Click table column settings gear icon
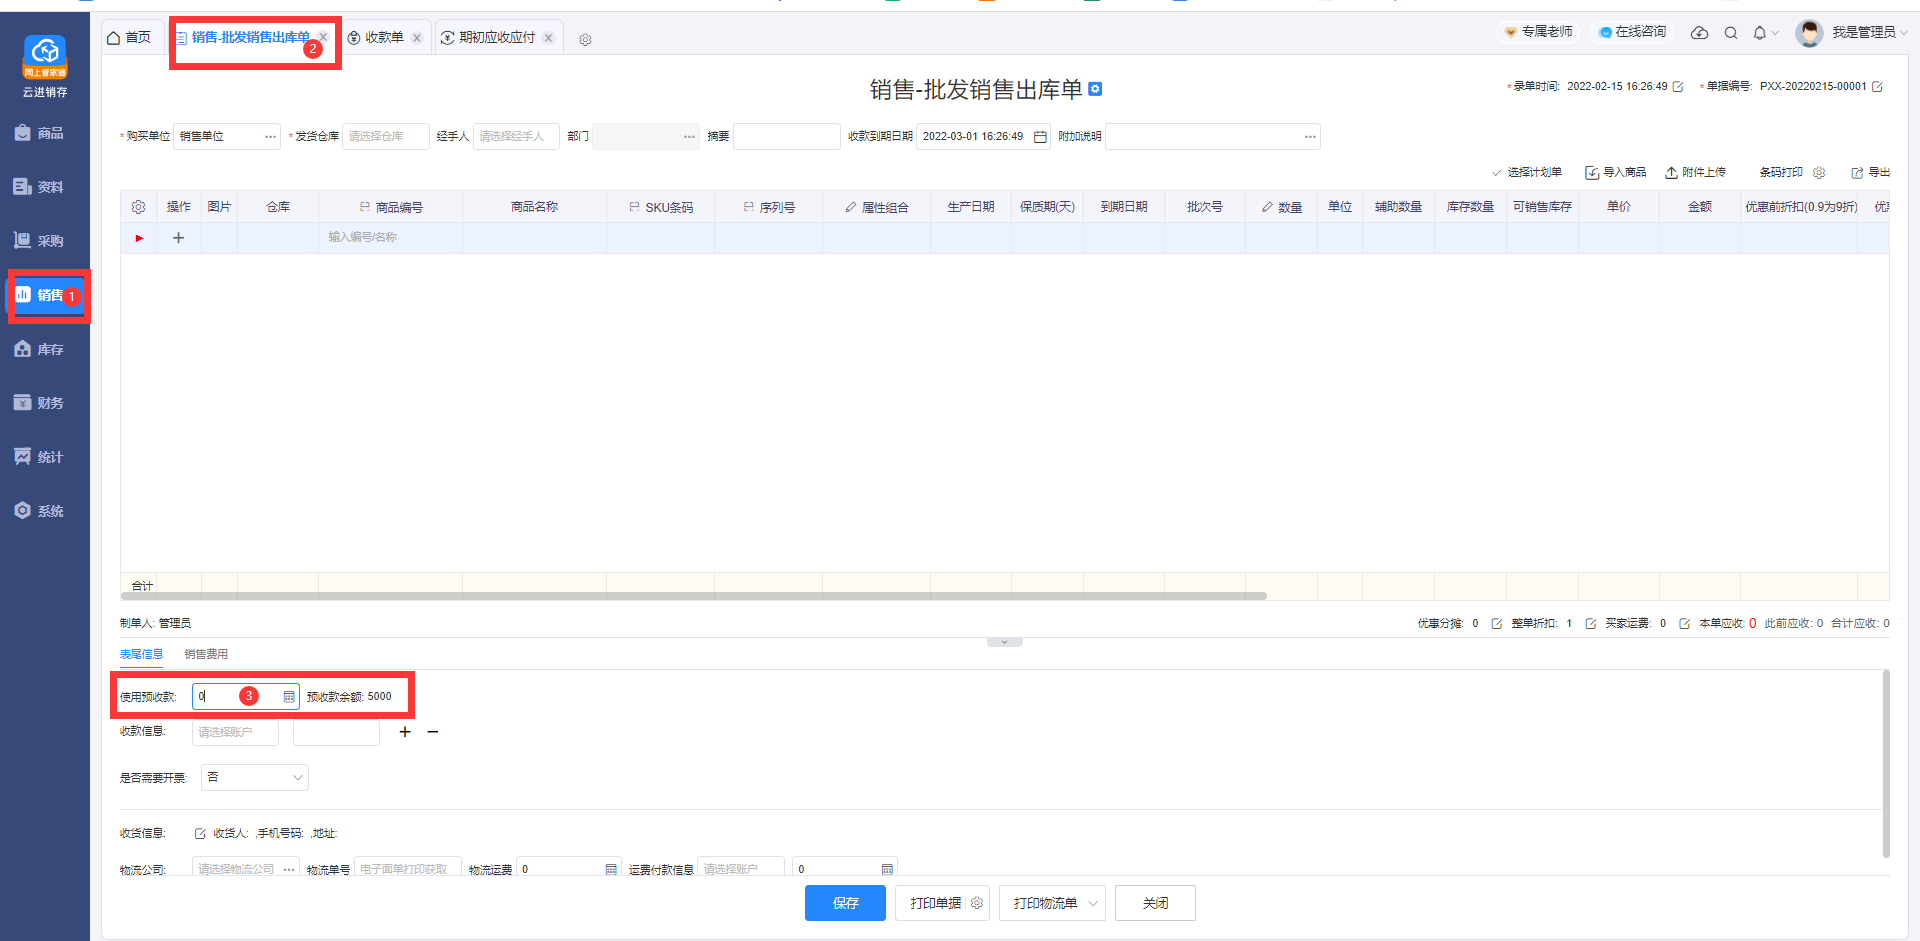The width and height of the screenshot is (1920, 941). point(138,207)
